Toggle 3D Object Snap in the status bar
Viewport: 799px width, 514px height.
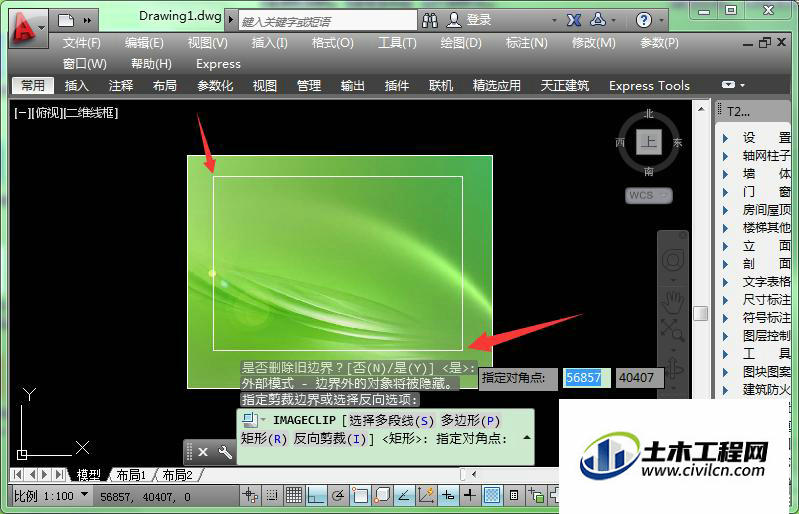click(382, 495)
